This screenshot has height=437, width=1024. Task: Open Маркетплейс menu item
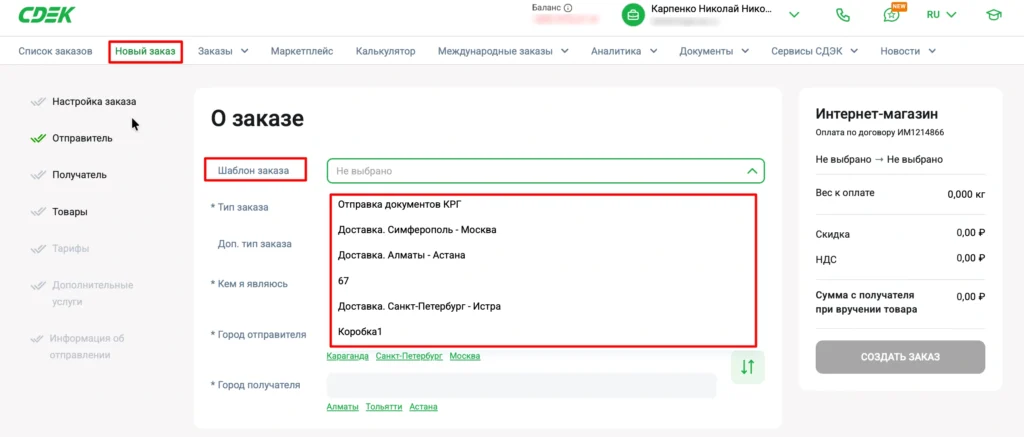(x=302, y=51)
